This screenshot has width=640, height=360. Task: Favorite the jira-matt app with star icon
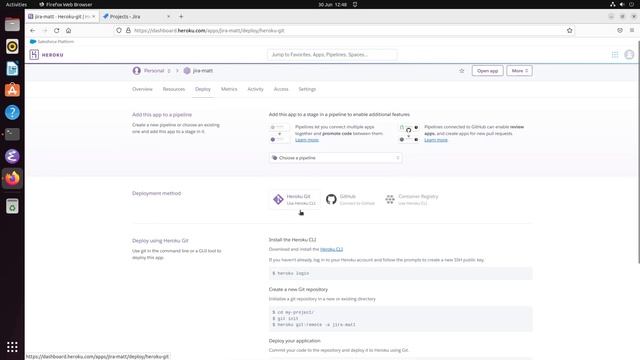click(x=462, y=71)
